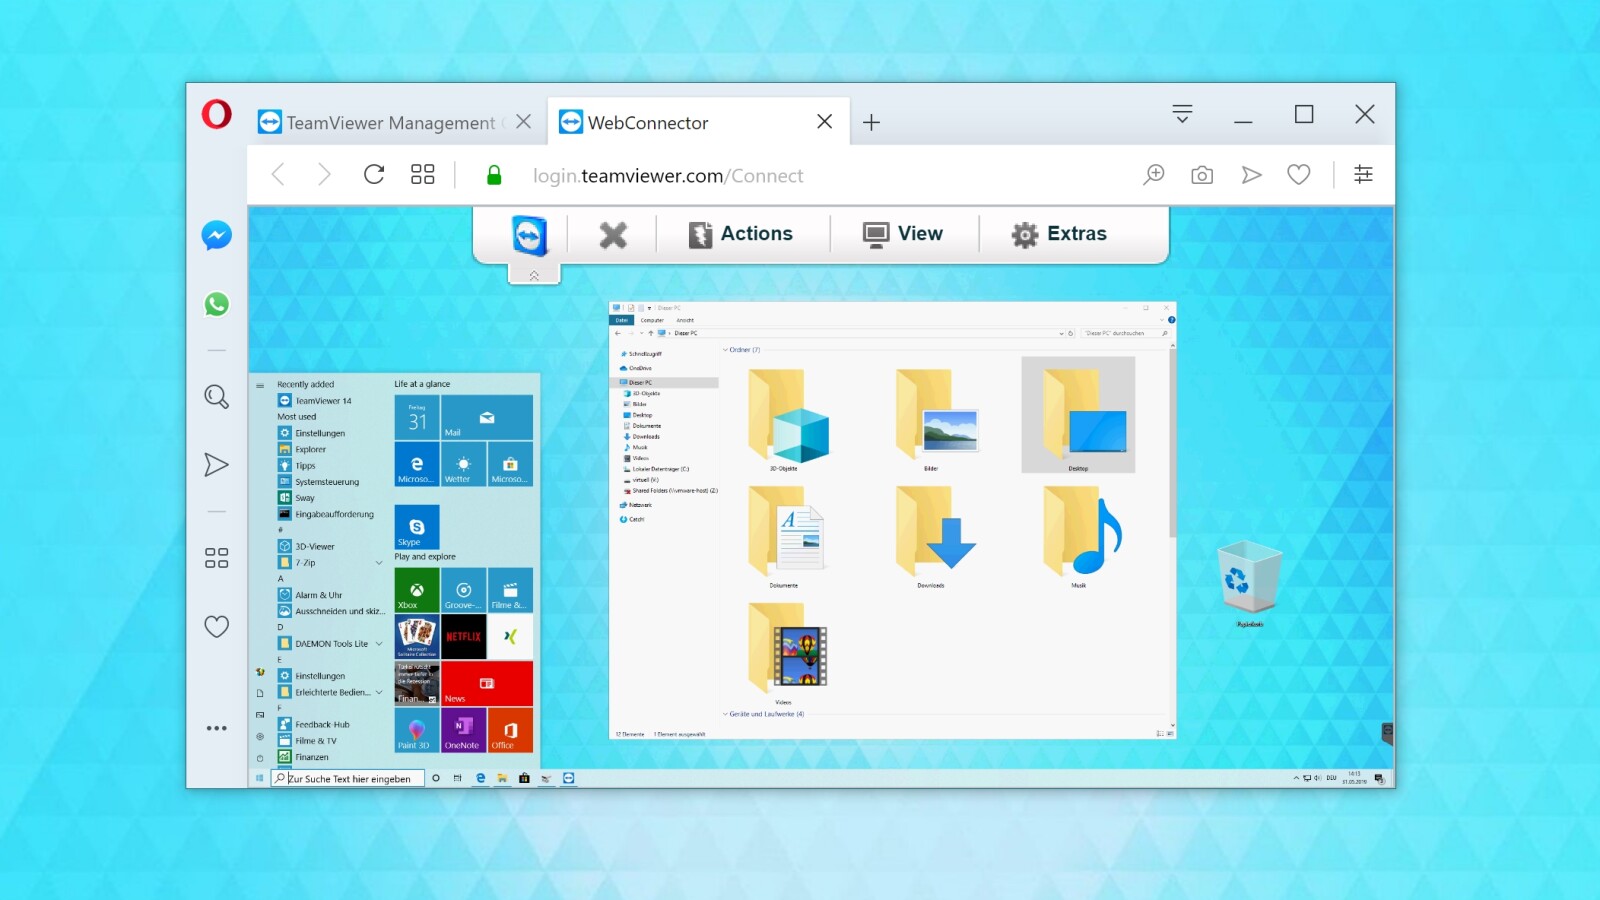Screen dimensions: 1600x900
Task: Open Facebook Messenger in Opera sidebar
Action: pyautogui.click(x=217, y=236)
